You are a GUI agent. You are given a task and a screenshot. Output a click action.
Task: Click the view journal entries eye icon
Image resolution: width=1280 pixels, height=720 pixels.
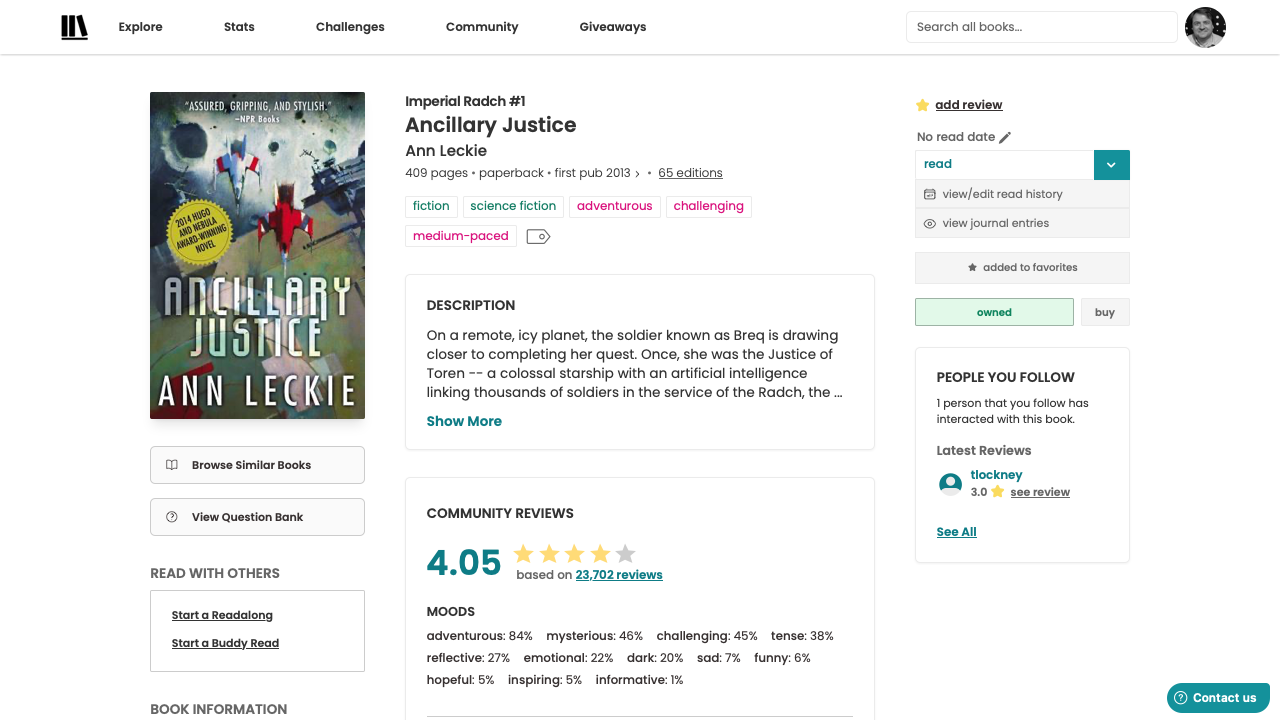pyautogui.click(x=930, y=224)
